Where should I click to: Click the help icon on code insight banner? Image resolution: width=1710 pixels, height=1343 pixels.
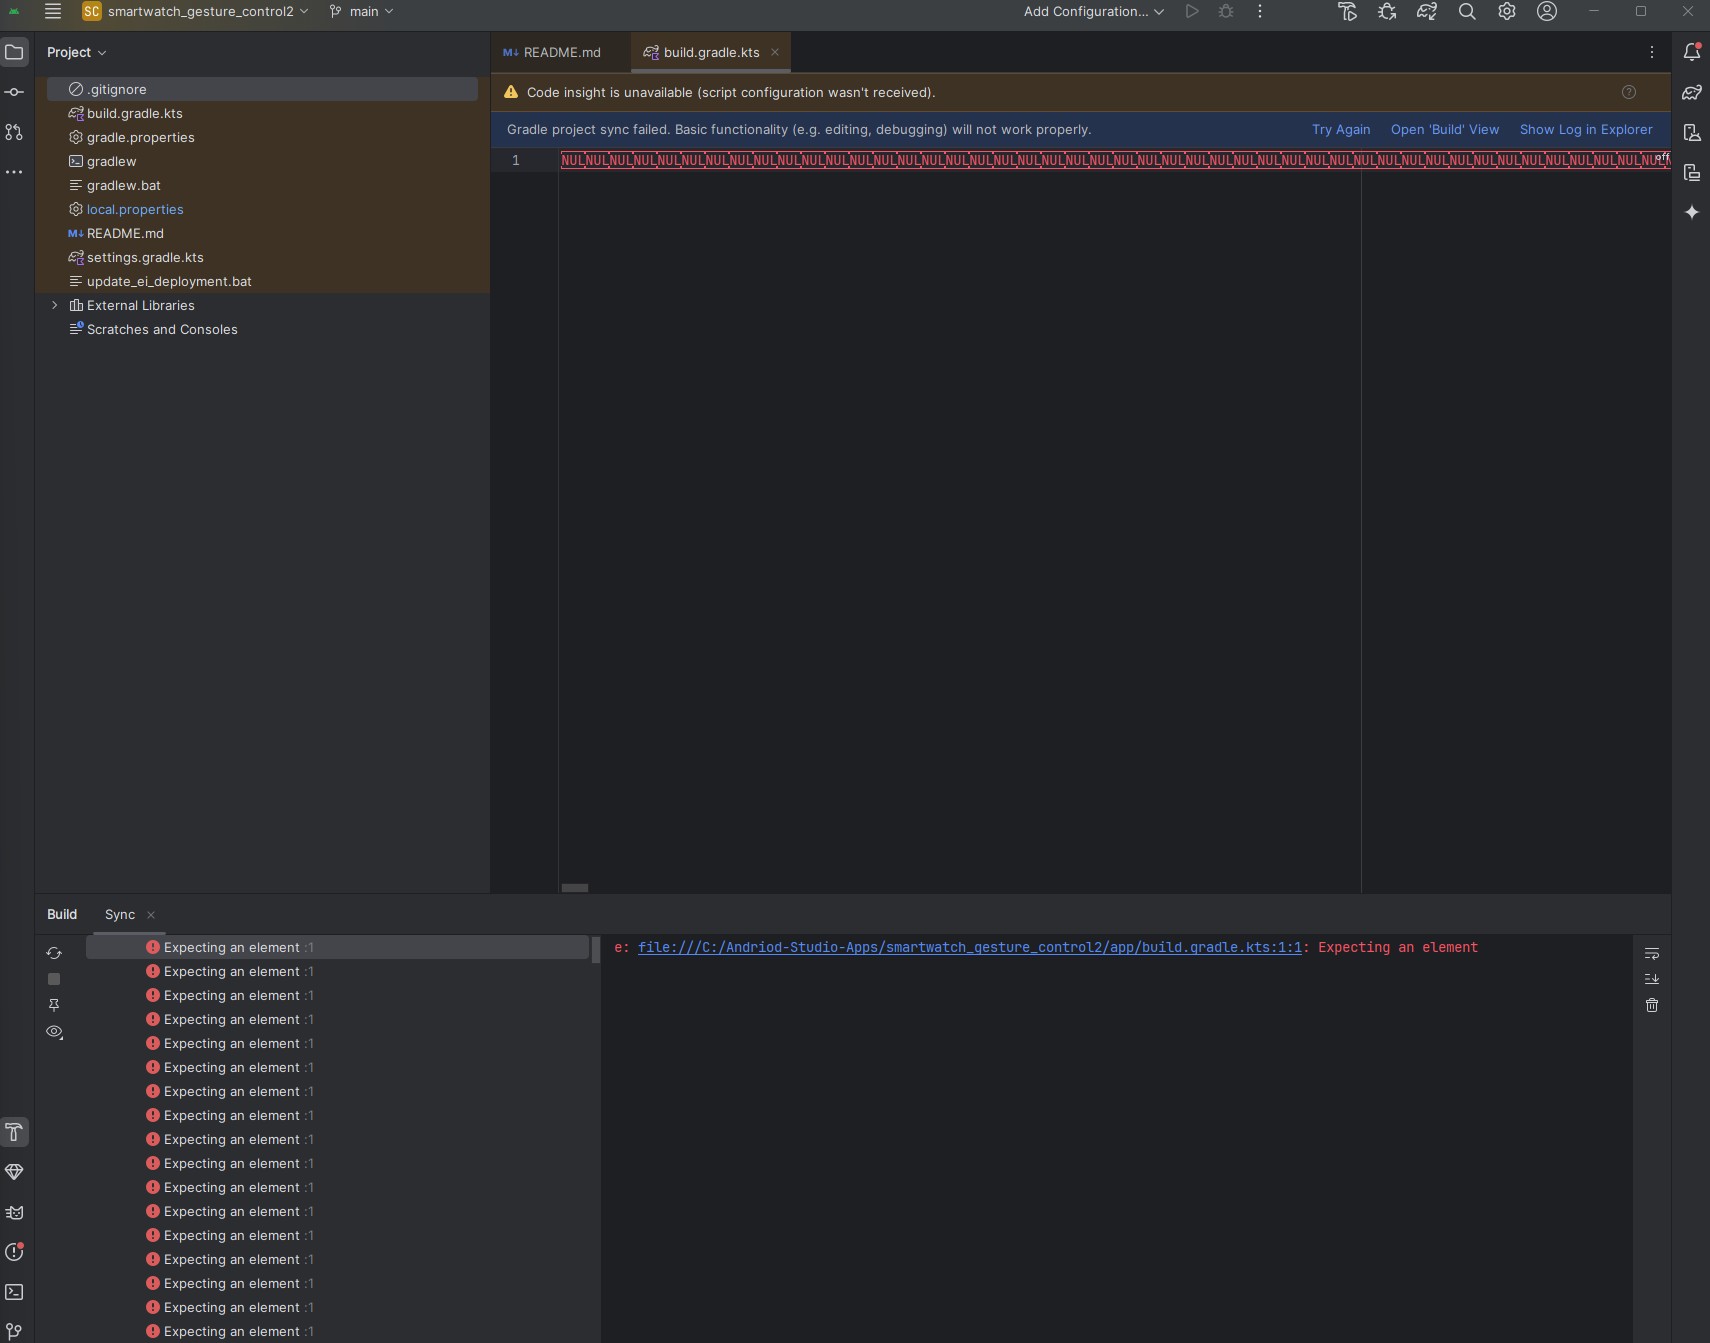click(1629, 92)
